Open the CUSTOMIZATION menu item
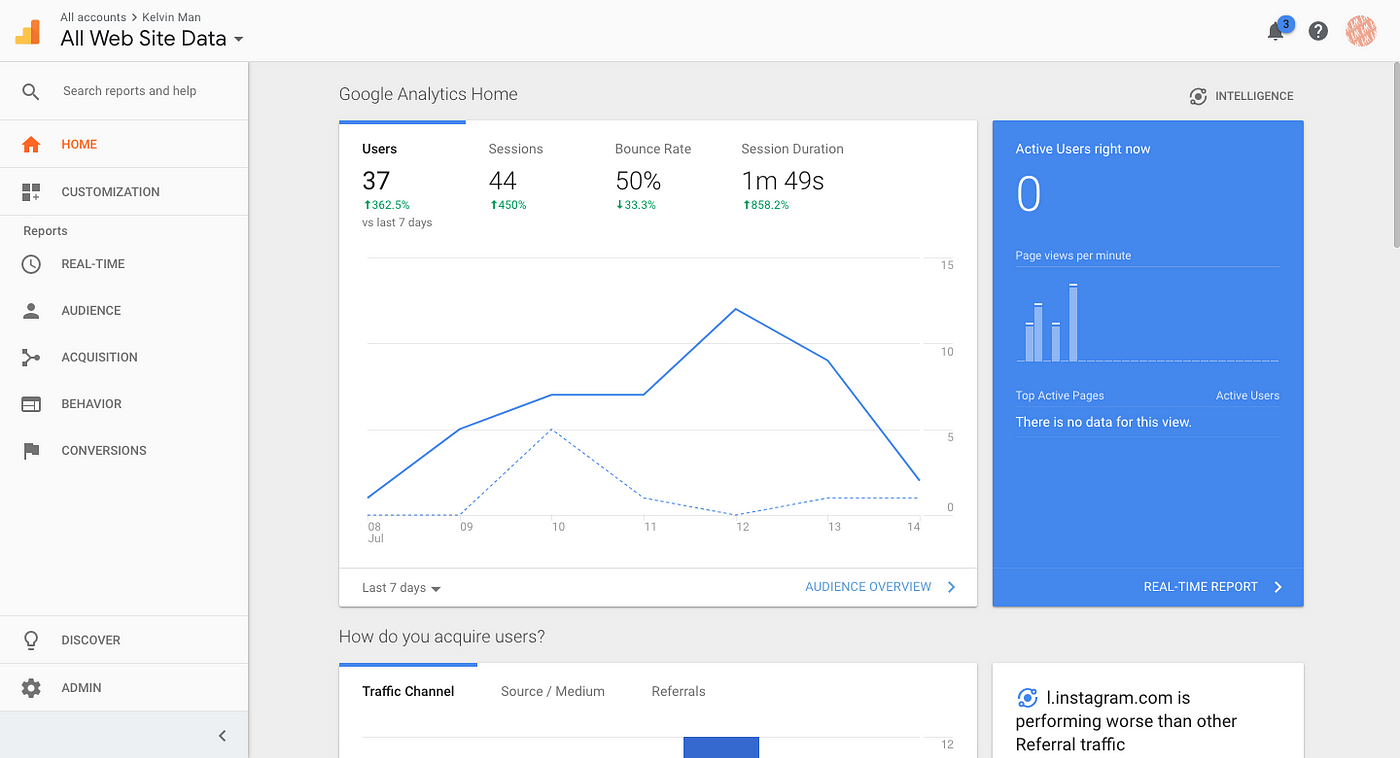Screen dimensions: 1400x758 tap(124, 192)
